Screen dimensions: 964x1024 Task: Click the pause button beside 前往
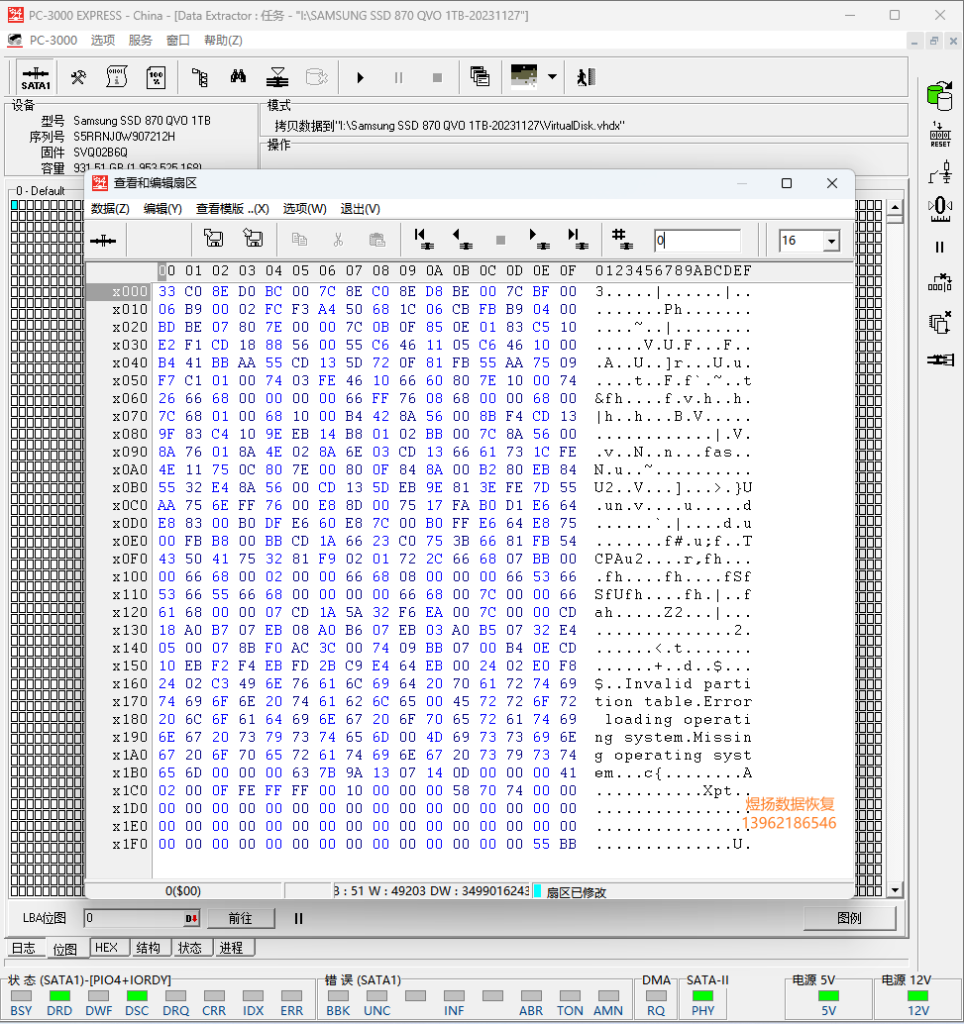click(x=298, y=918)
